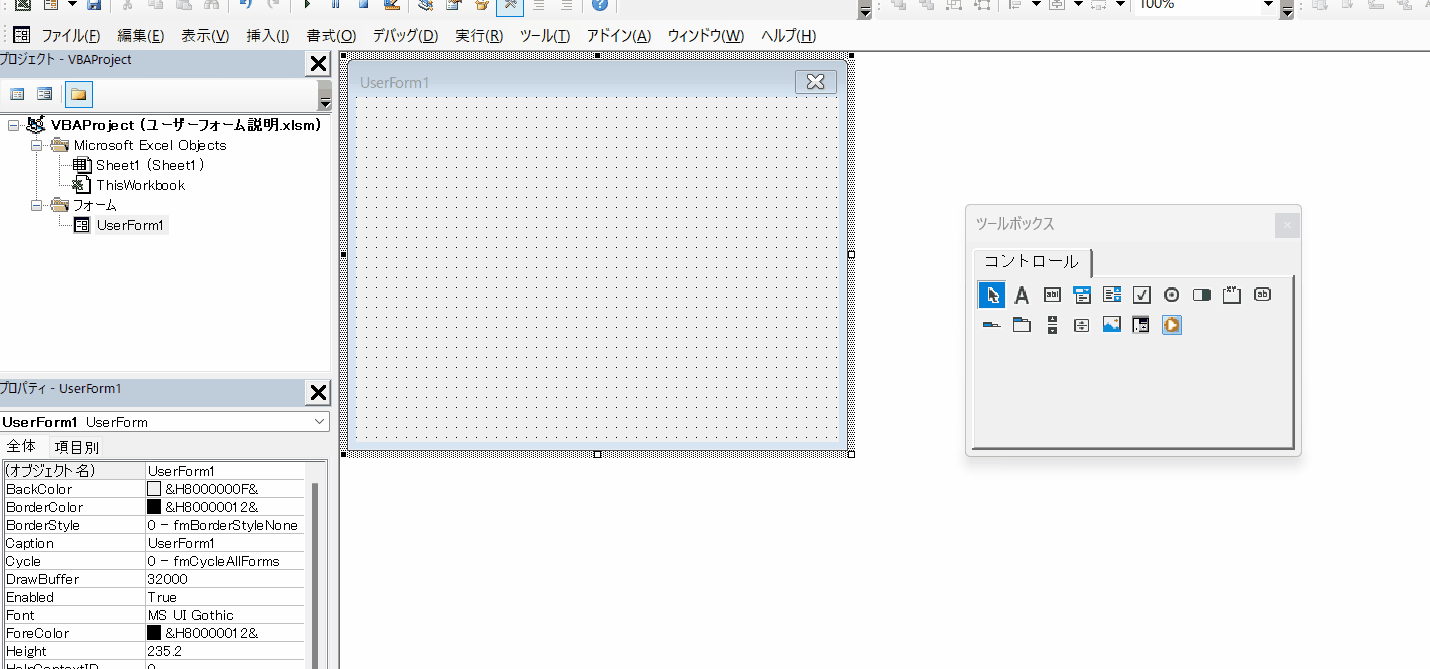Image resolution: width=1430 pixels, height=669 pixels.
Task: Open the zoom percentage dropdown arrow
Action: (x=1268, y=5)
